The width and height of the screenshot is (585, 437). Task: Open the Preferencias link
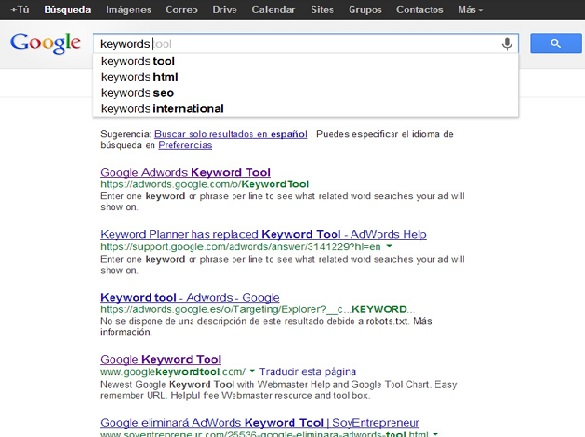[x=185, y=145]
